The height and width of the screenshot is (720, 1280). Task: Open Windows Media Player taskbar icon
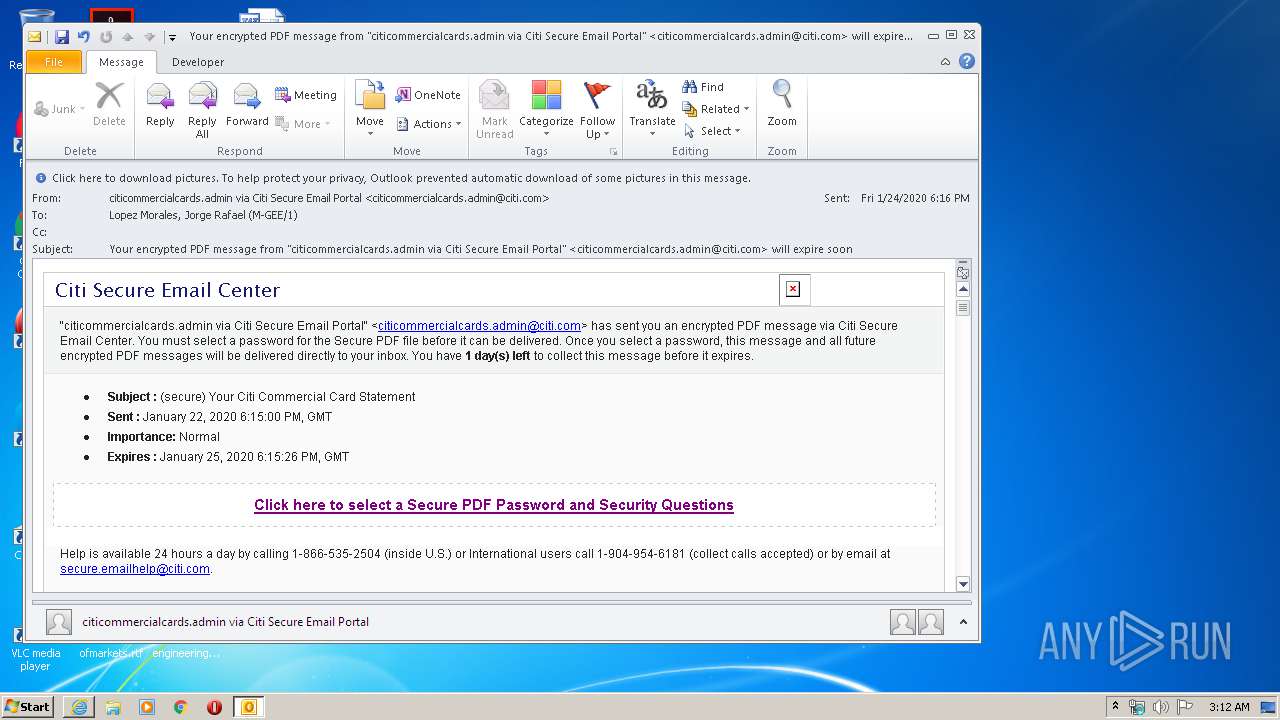coord(147,707)
